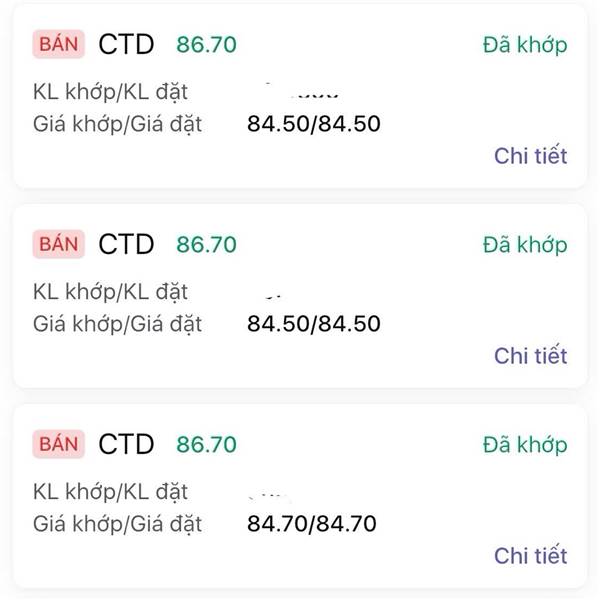Click the 84.70/84.70 matched price value
Screen dimensions: 600x600
tap(313, 523)
